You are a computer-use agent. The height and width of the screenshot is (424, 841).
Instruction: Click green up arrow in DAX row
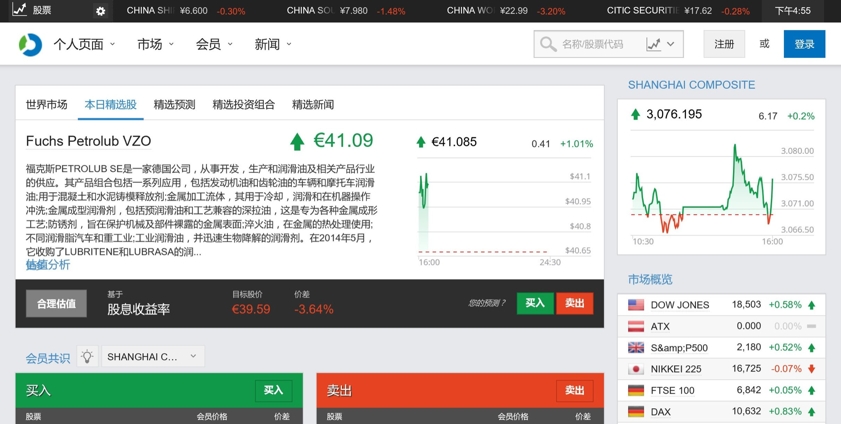coord(812,412)
